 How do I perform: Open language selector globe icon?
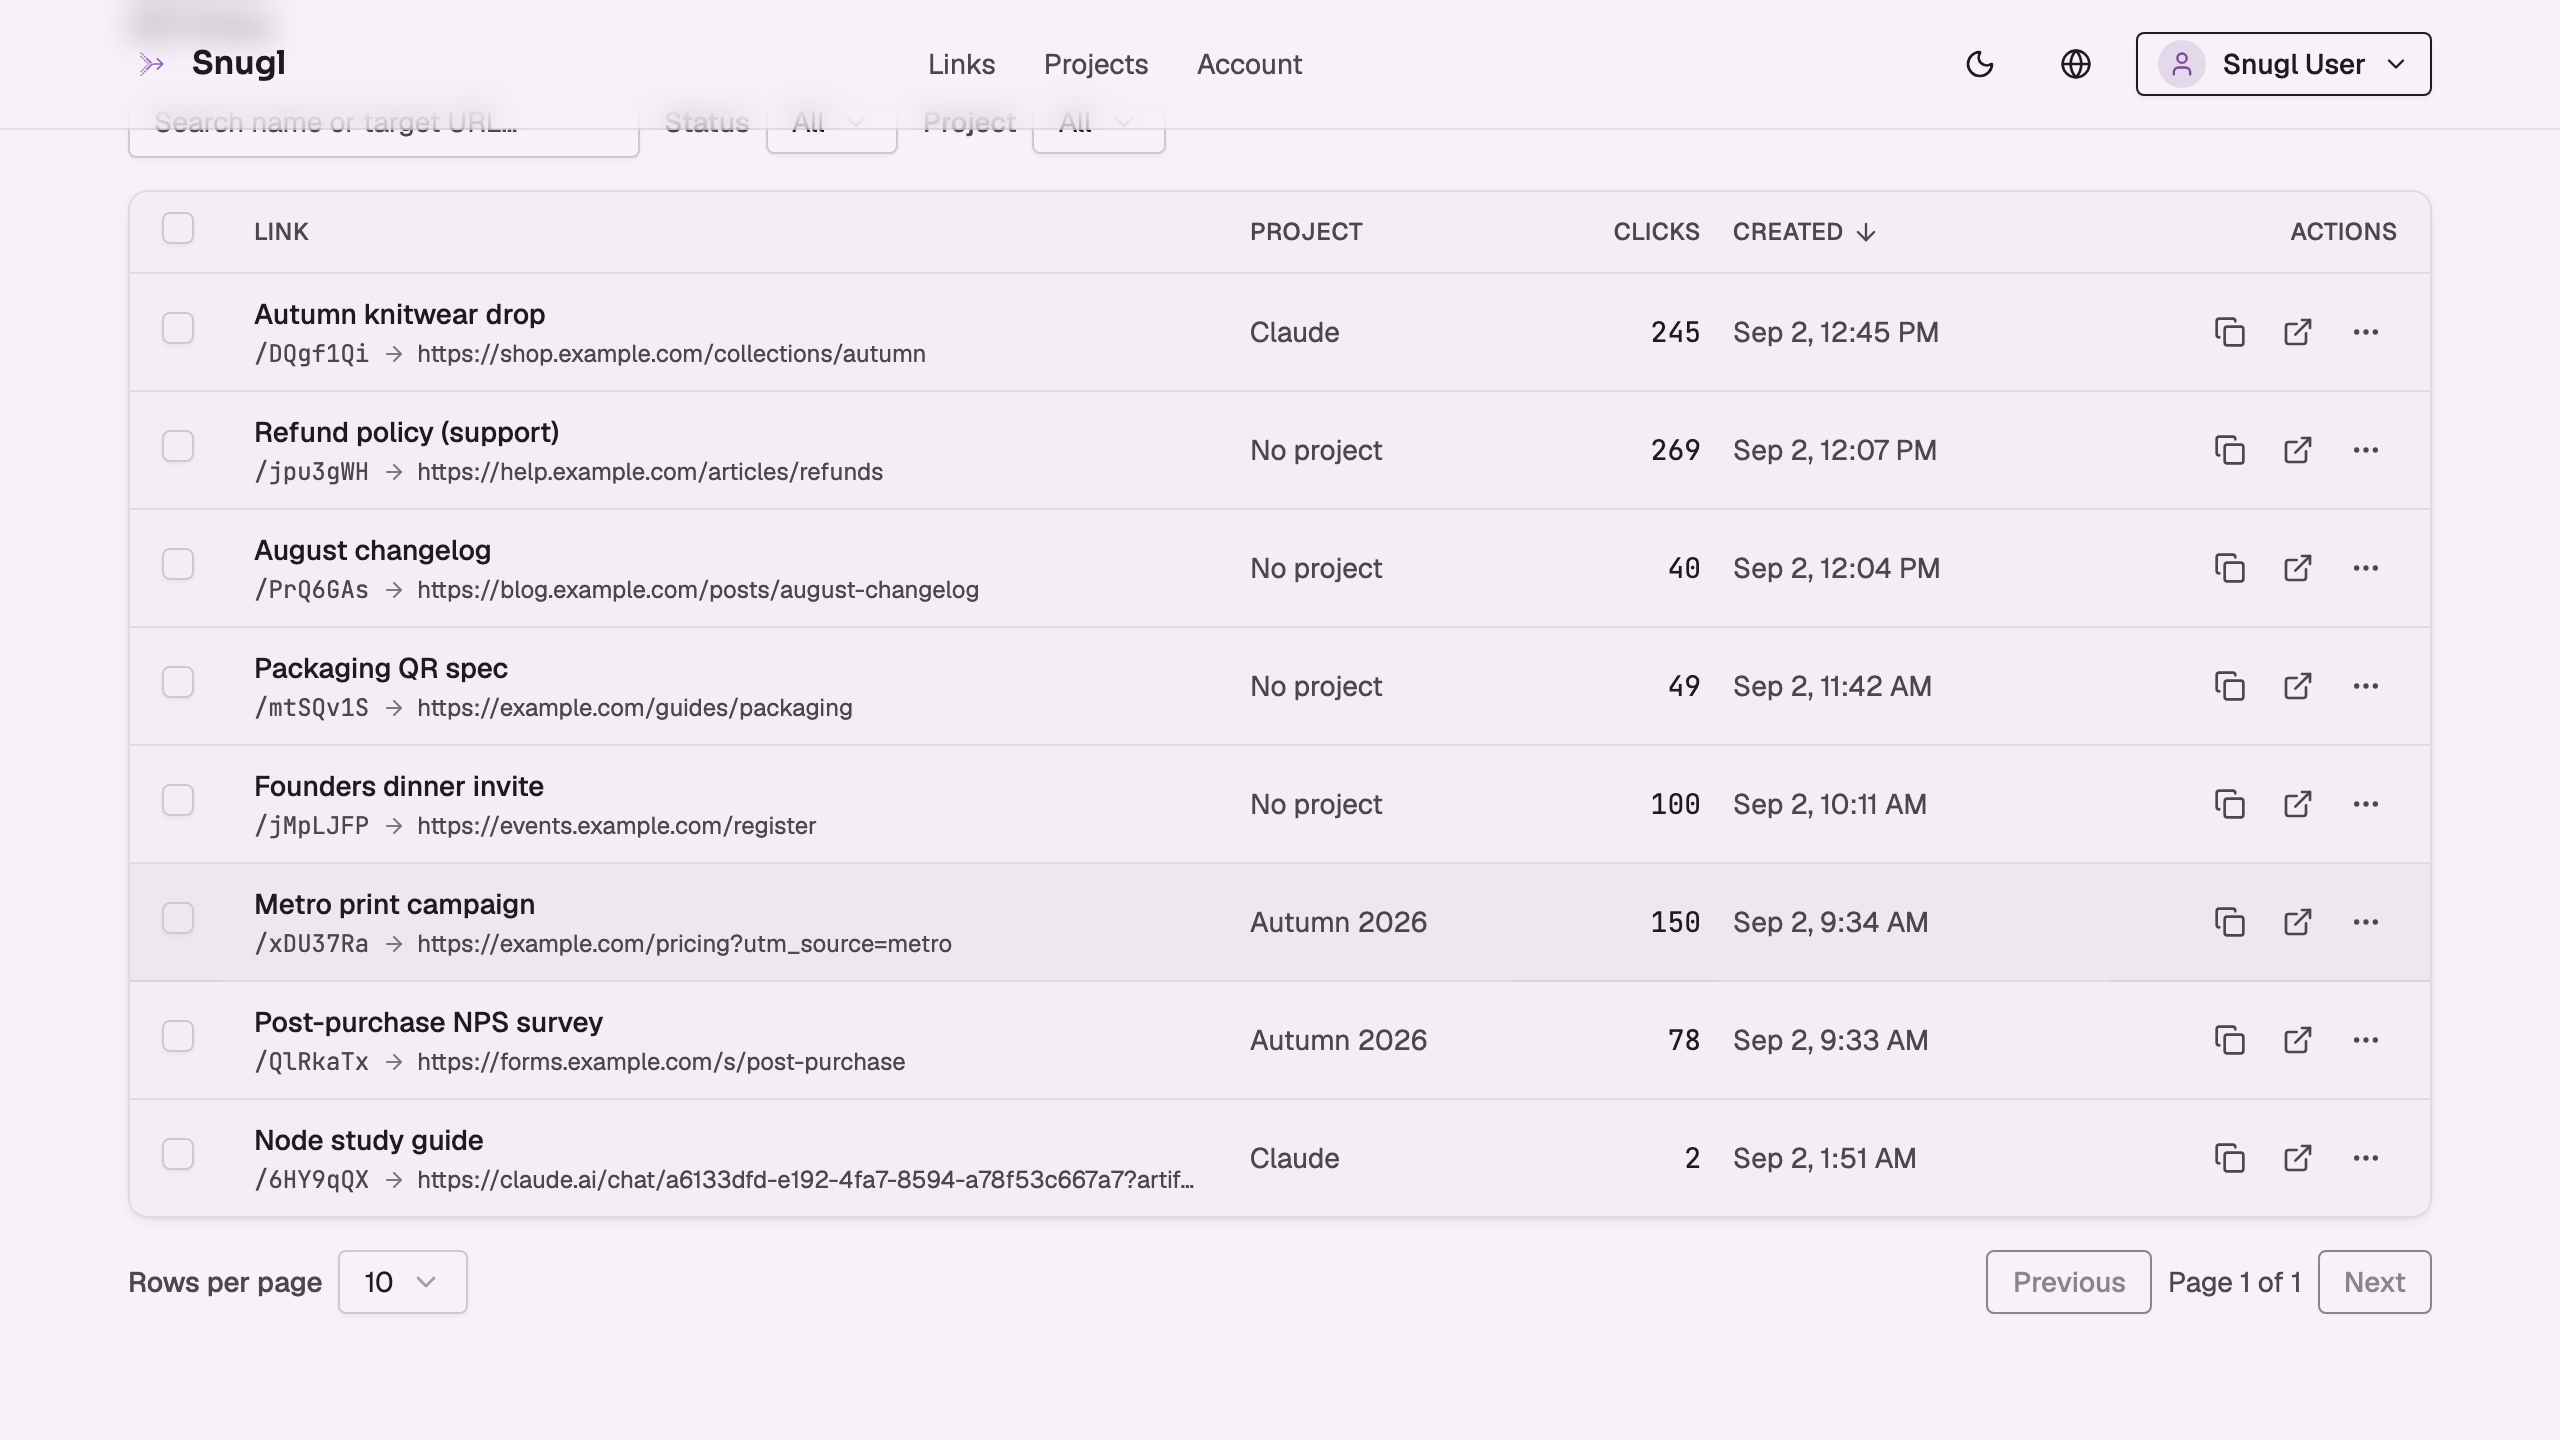2076,64
